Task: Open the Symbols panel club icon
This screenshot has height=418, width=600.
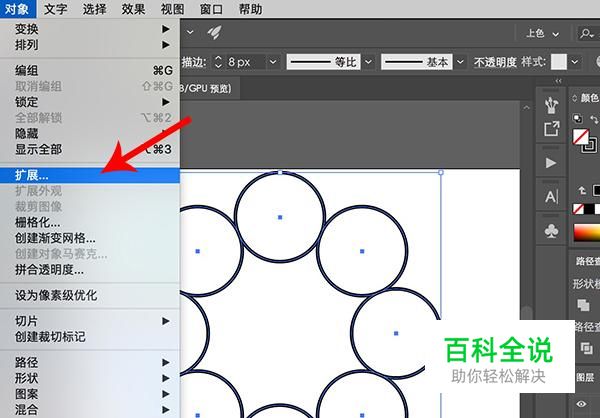Action: pos(551,231)
